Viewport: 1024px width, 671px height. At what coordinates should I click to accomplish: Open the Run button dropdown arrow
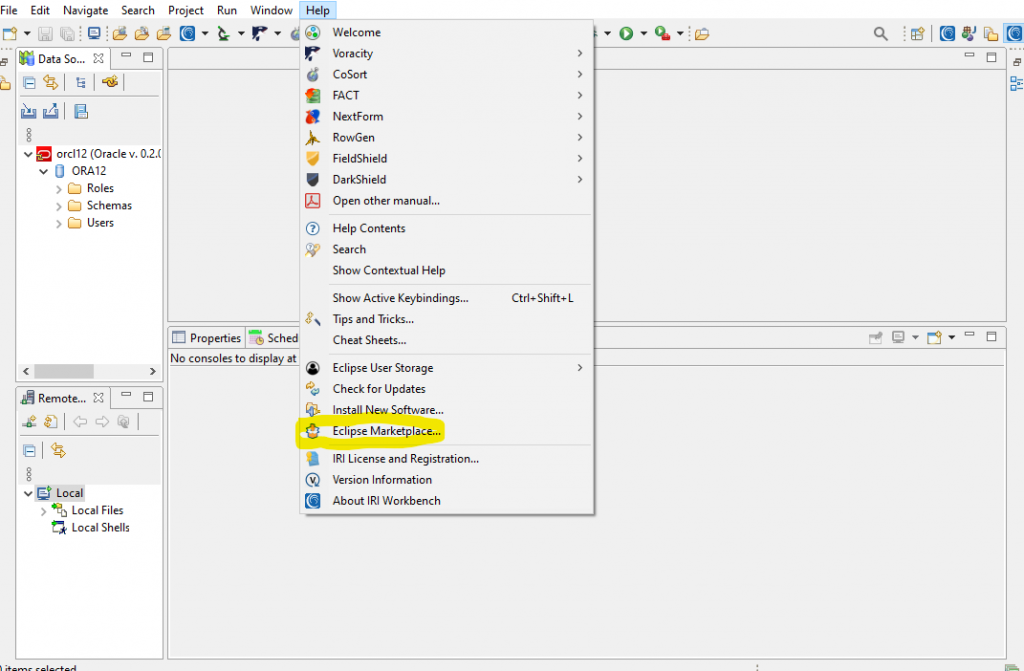(x=644, y=33)
